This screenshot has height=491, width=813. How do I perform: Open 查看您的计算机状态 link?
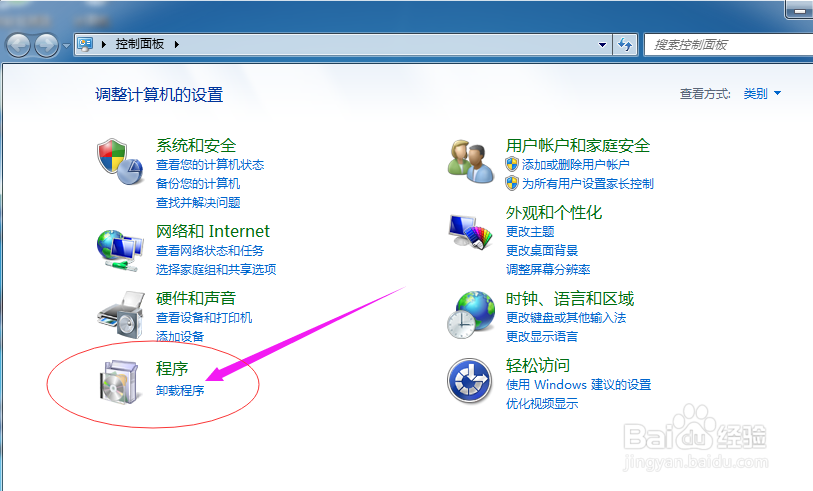click(210, 165)
